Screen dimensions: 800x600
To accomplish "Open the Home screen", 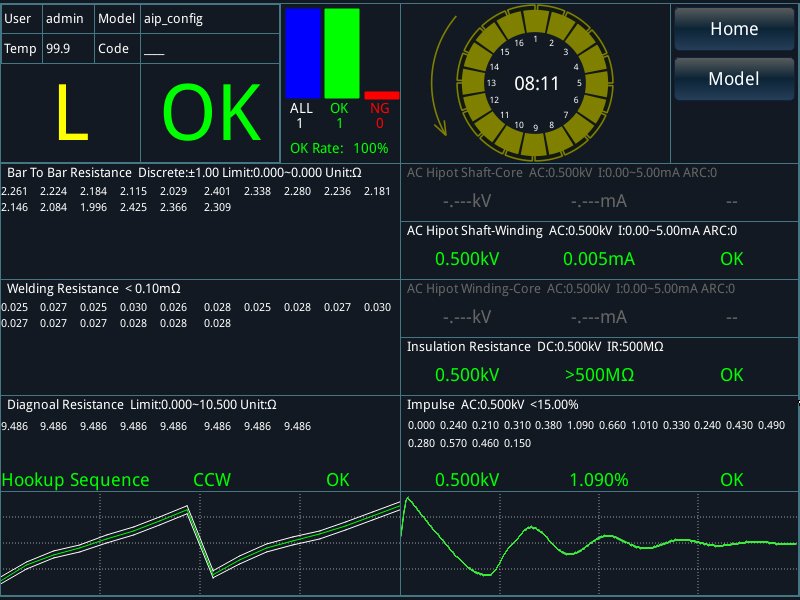I will (x=734, y=29).
